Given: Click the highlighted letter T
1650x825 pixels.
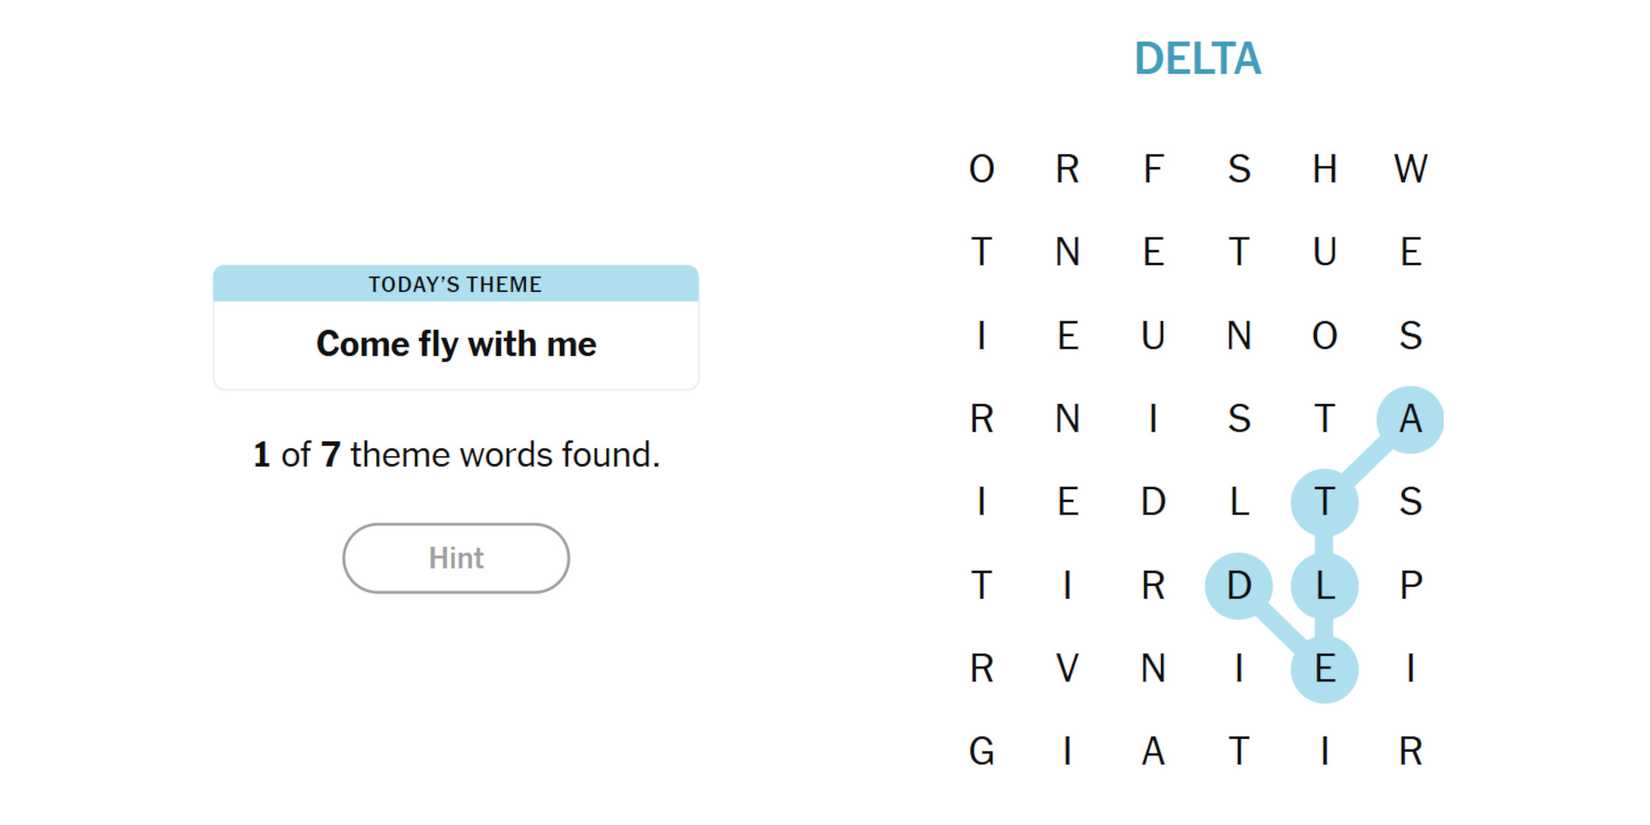Looking at the screenshot, I should (x=1324, y=502).
